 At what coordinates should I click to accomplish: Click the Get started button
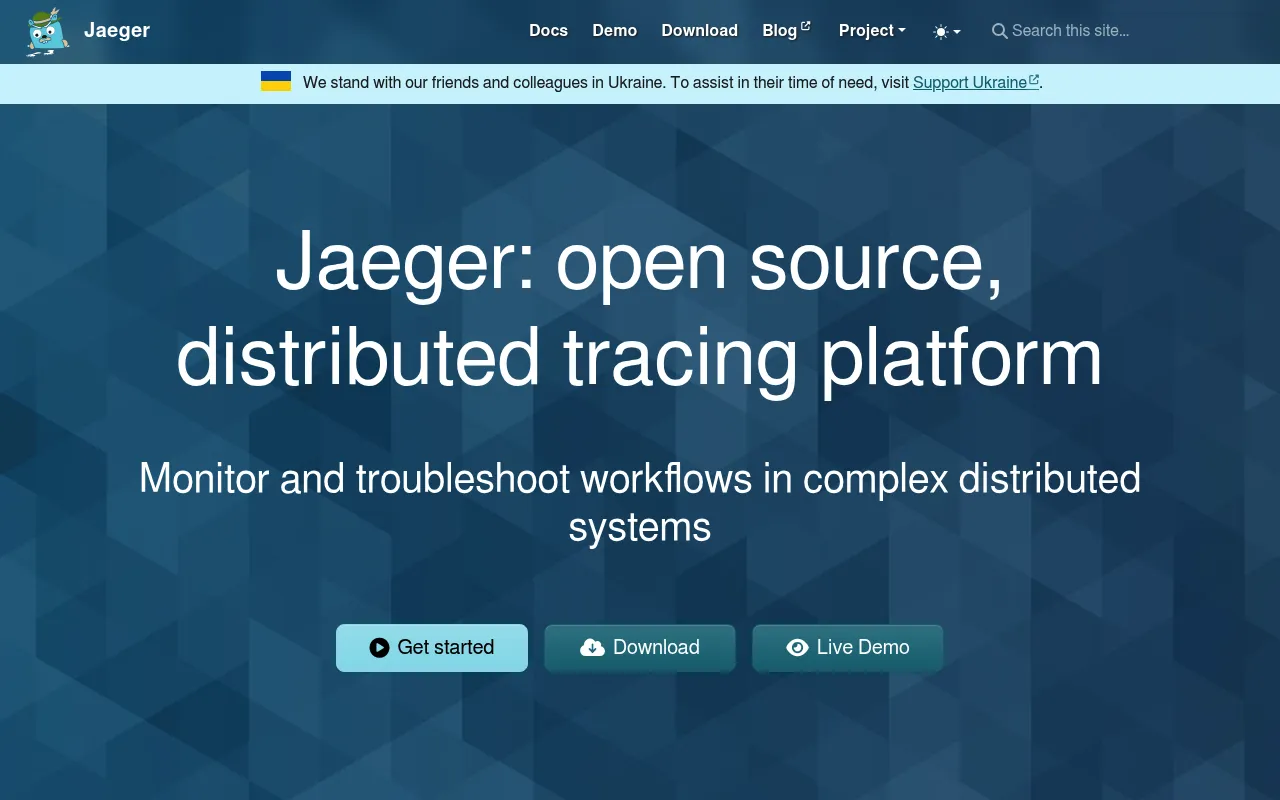tap(432, 648)
